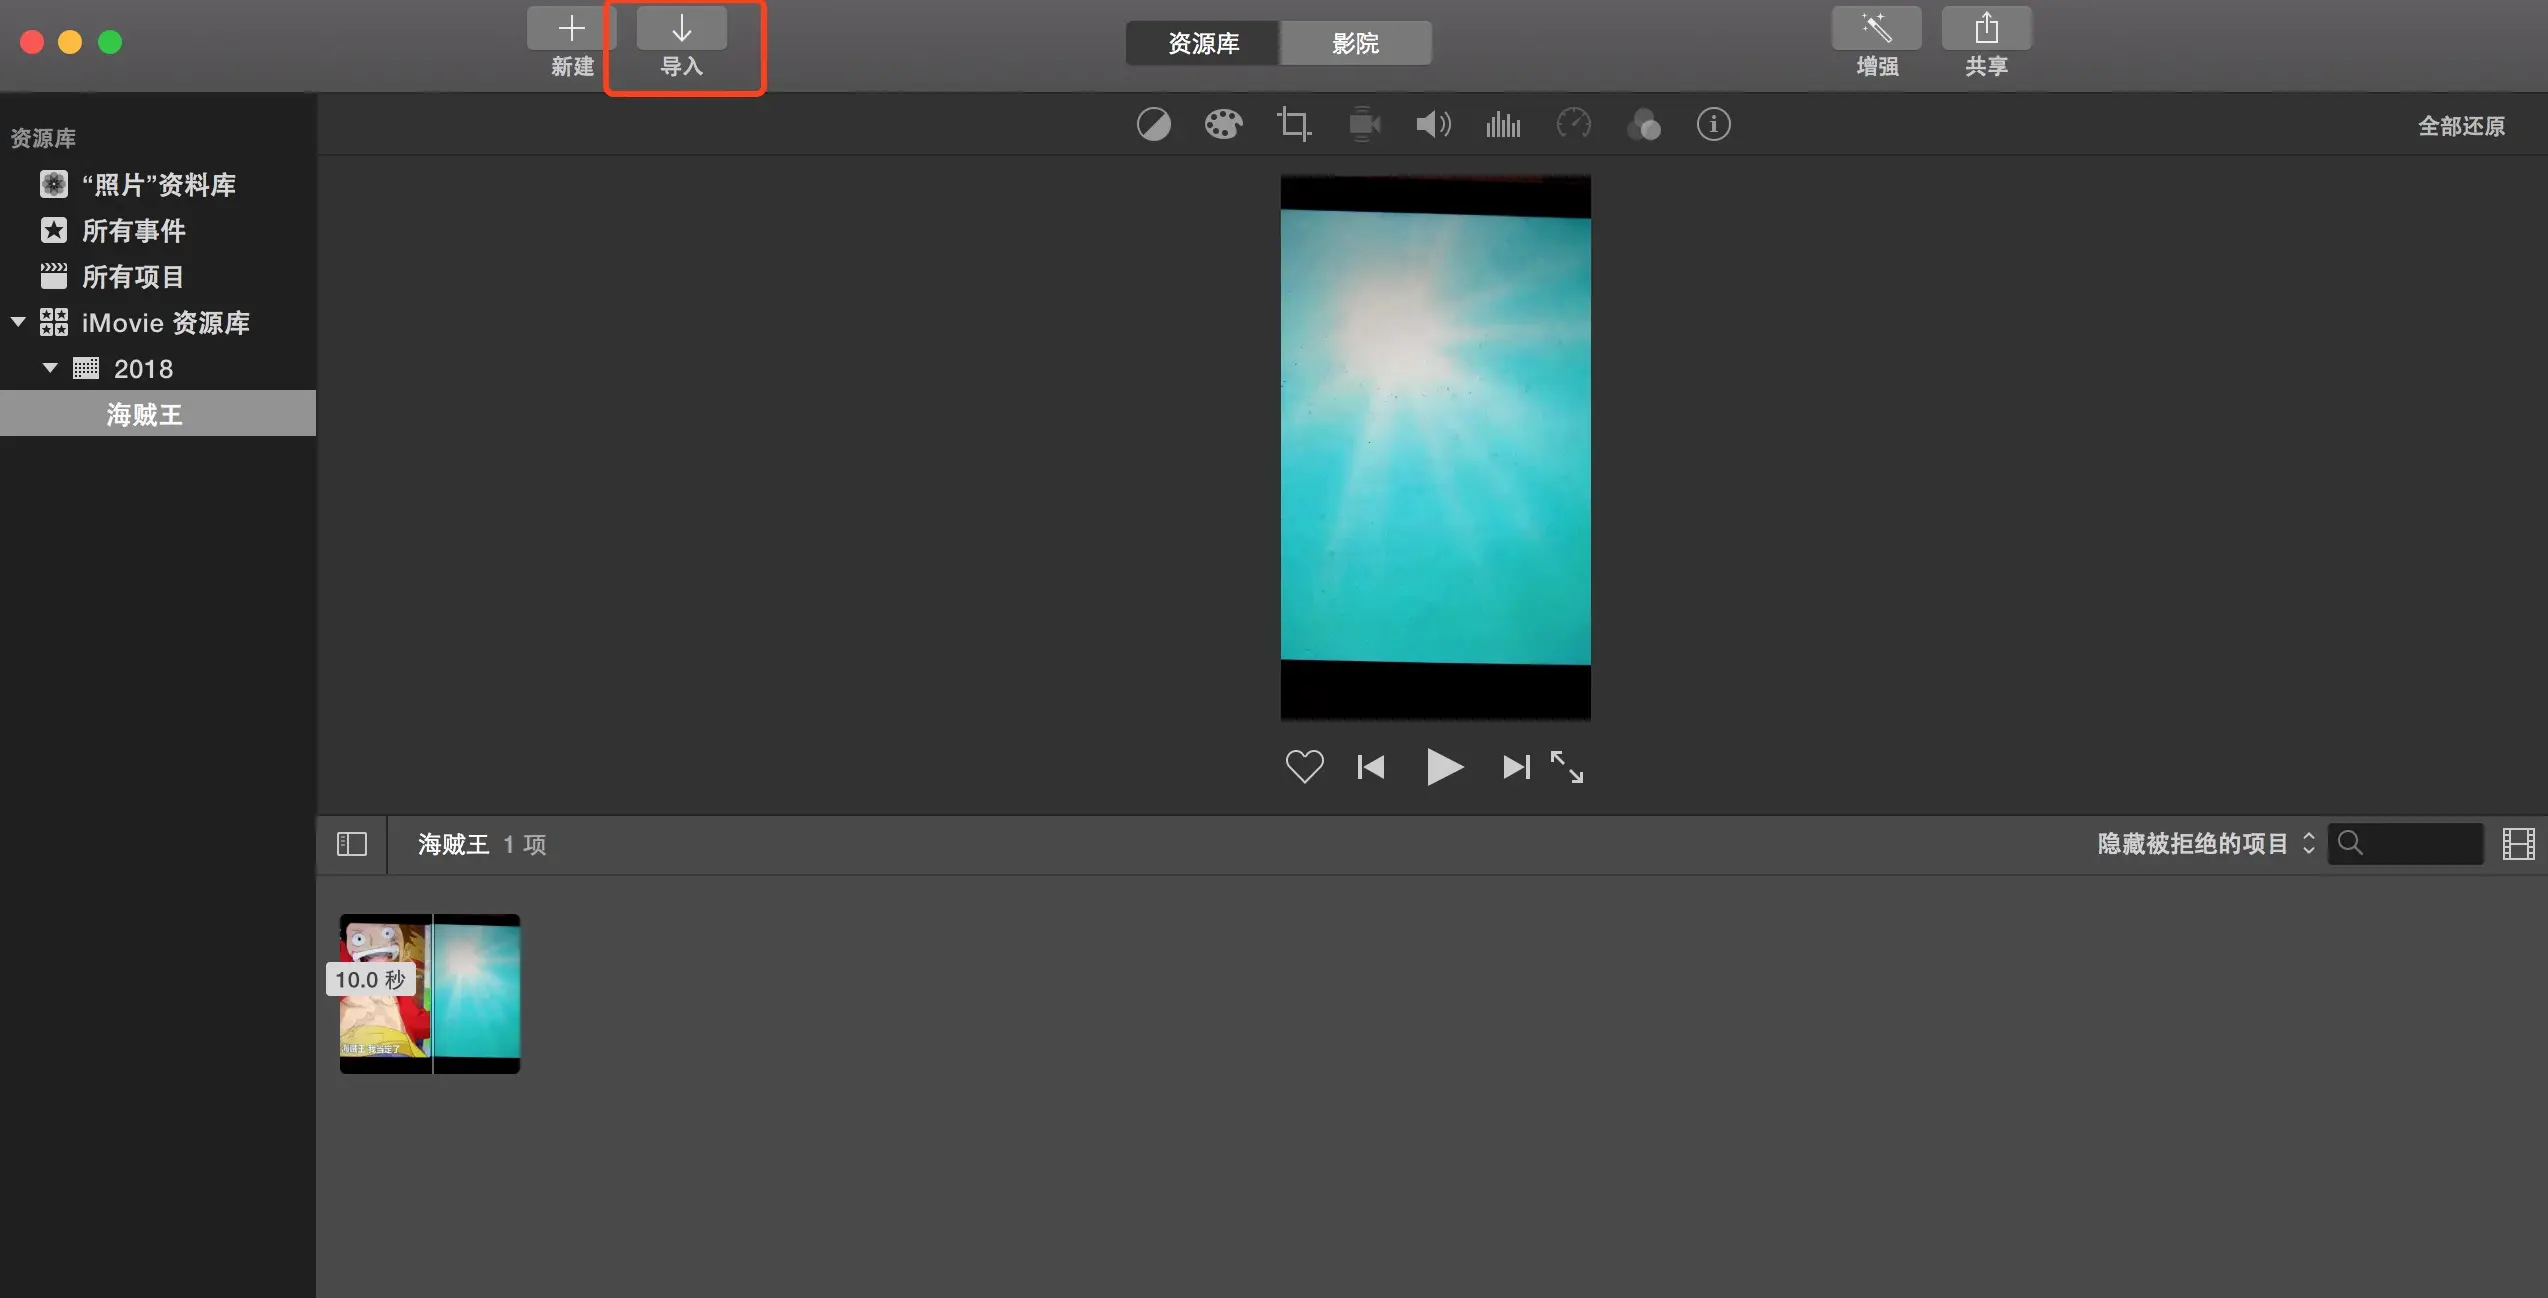Click the 全部还原 reset button
Viewport: 2548px width, 1298px height.
pos(2461,126)
